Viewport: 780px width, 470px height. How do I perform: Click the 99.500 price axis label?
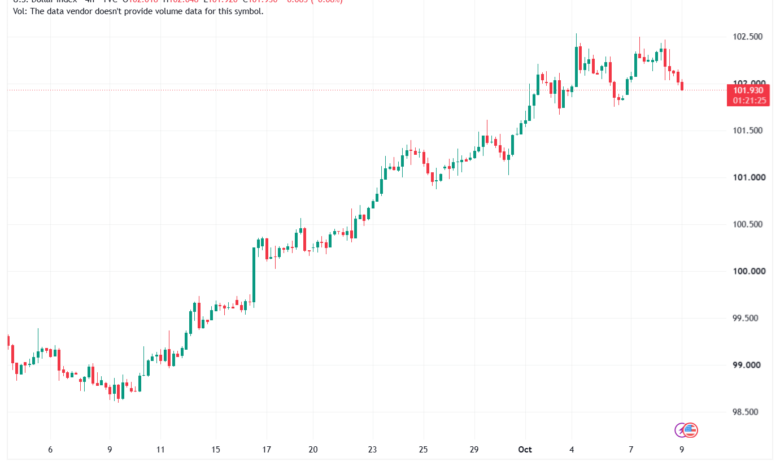(746, 318)
